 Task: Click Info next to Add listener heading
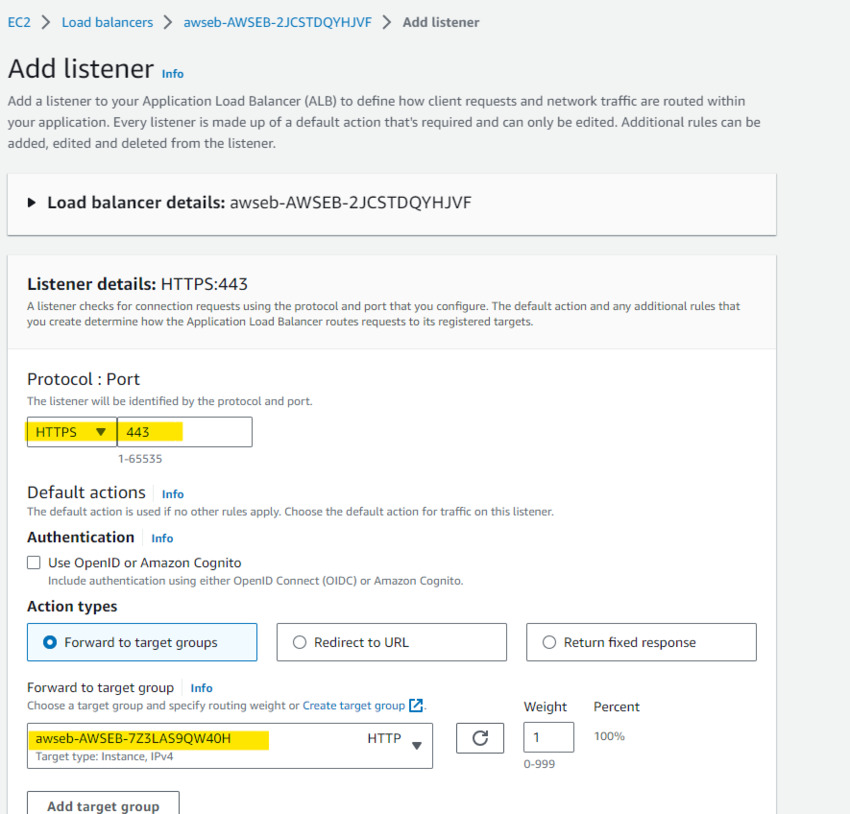[172, 74]
